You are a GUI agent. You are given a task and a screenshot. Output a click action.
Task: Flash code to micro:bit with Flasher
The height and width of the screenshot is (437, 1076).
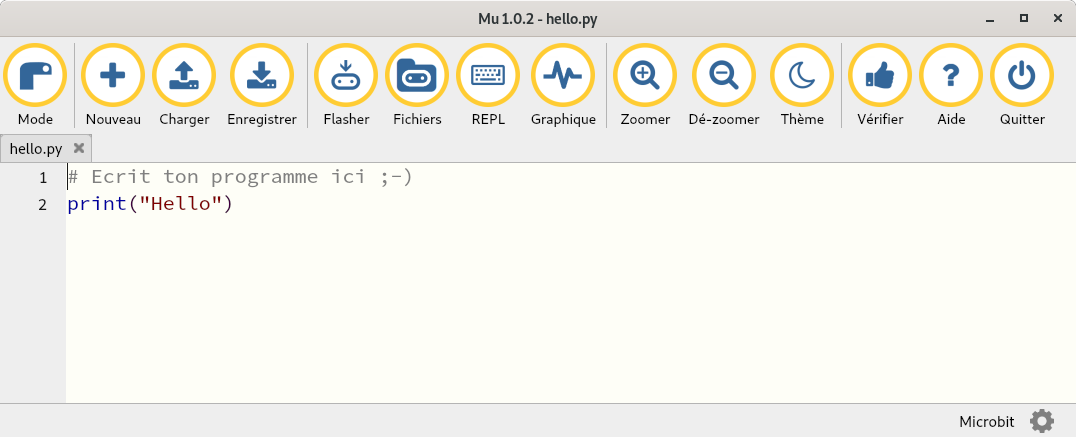pos(346,75)
